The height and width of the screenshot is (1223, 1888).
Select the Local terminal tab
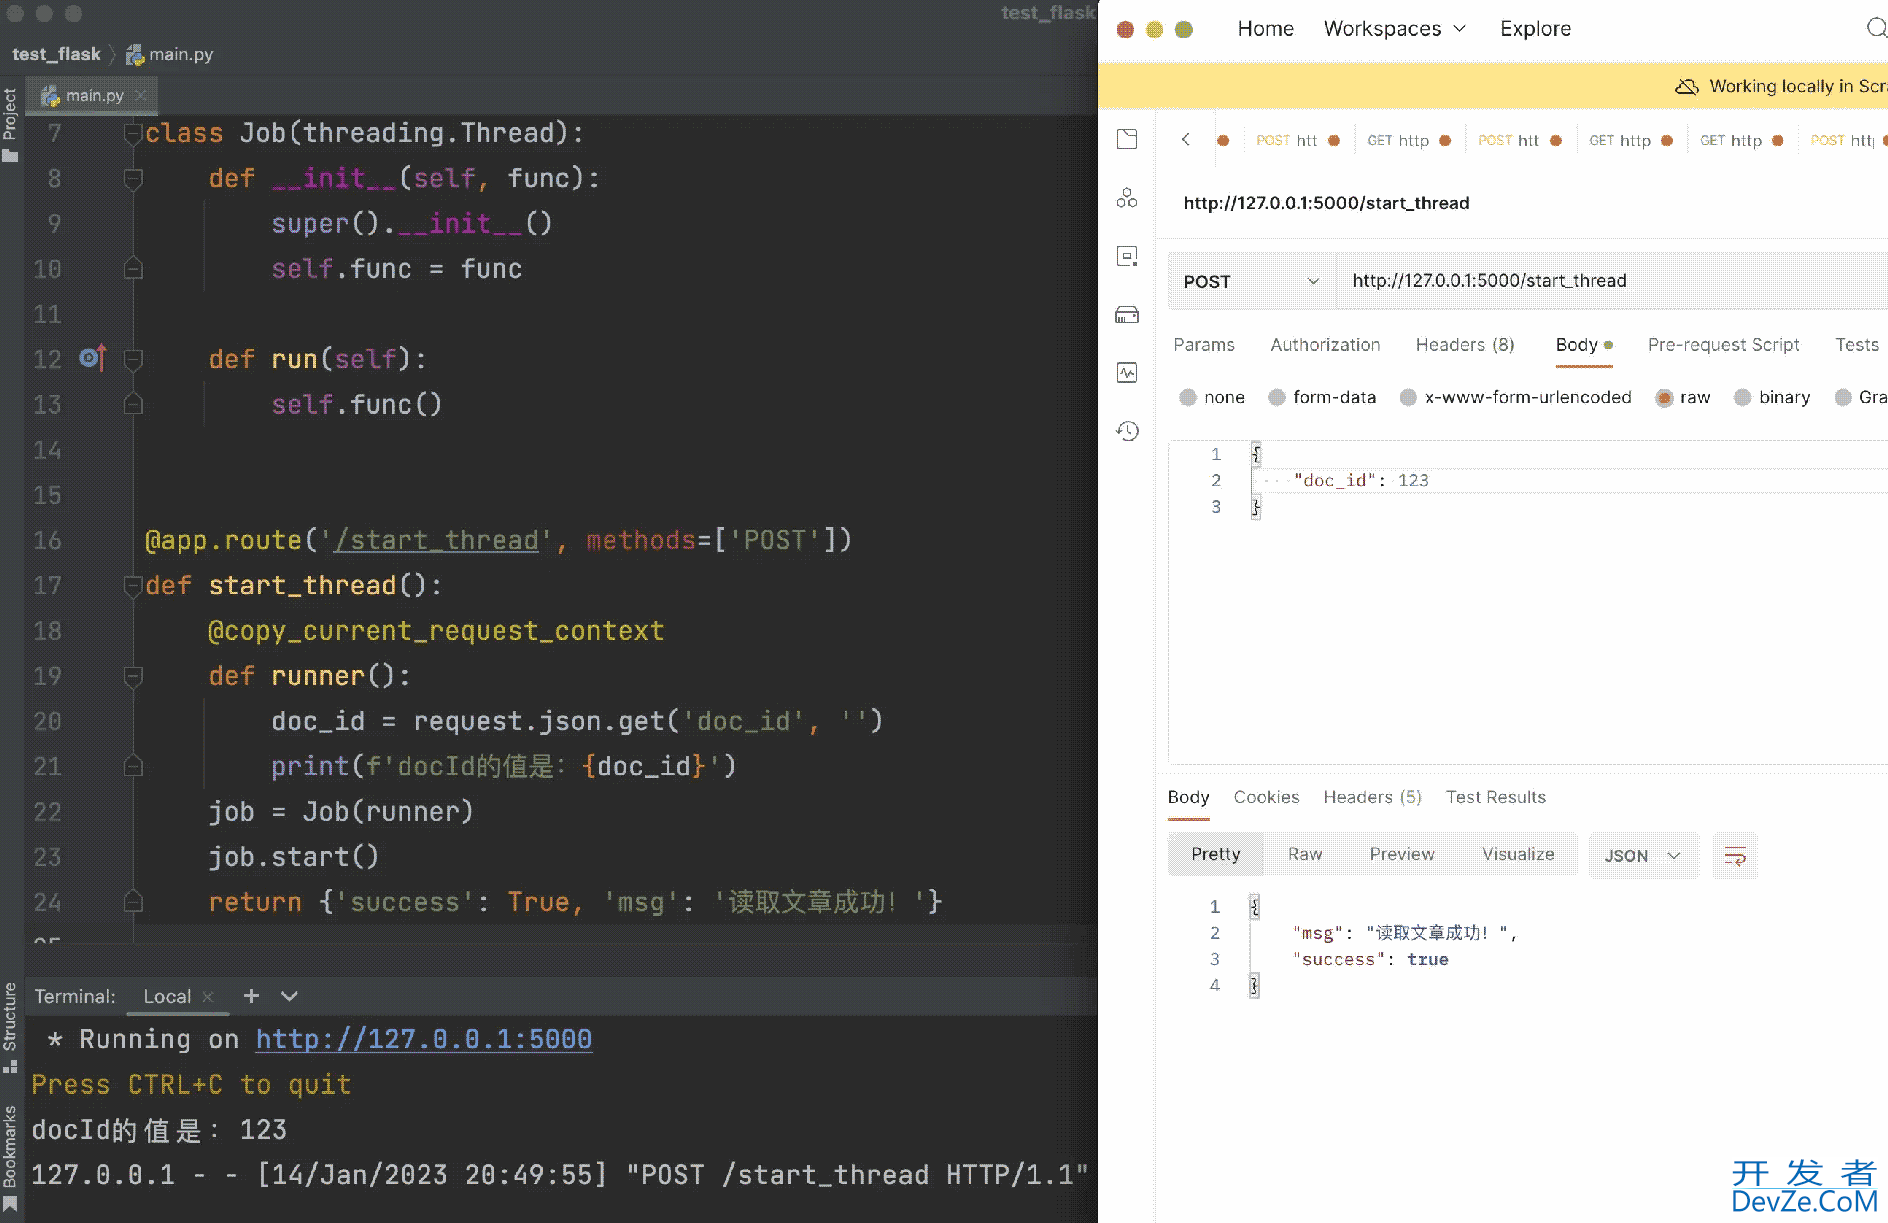pyautogui.click(x=167, y=997)
